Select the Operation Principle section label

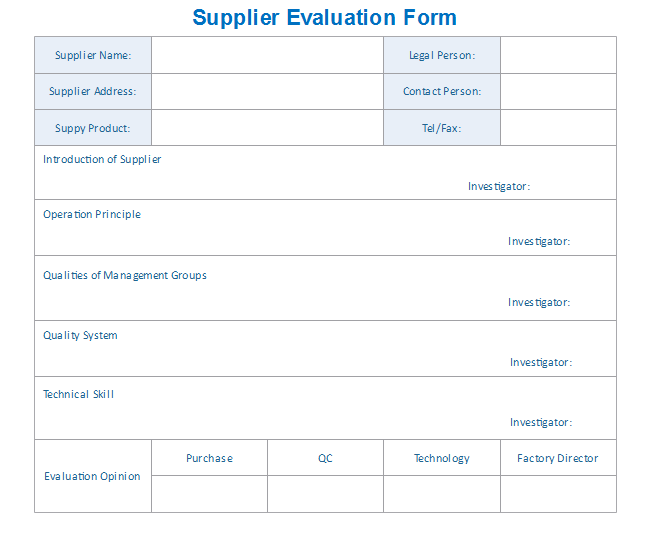click(x=92, y=214)
